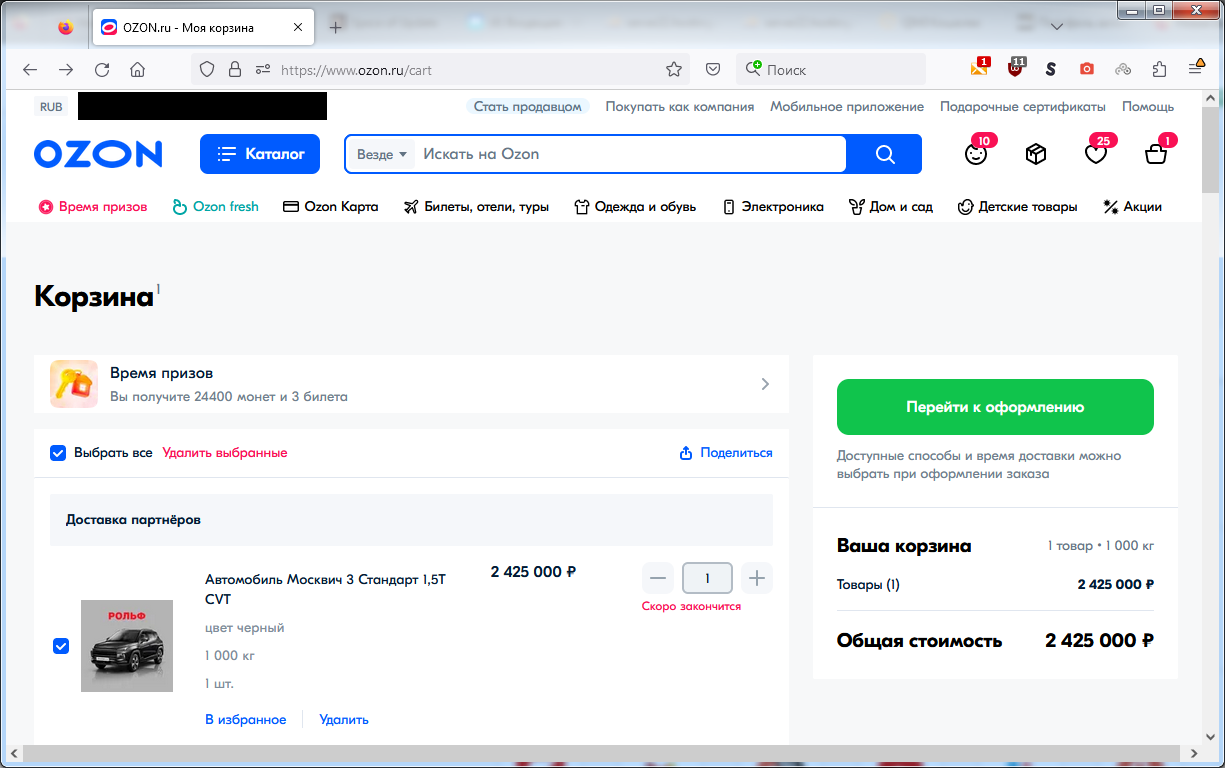The height and width of the screenshot is (768, 1225).
Task: Click Покупать как компания link
Action: [680, 106]
